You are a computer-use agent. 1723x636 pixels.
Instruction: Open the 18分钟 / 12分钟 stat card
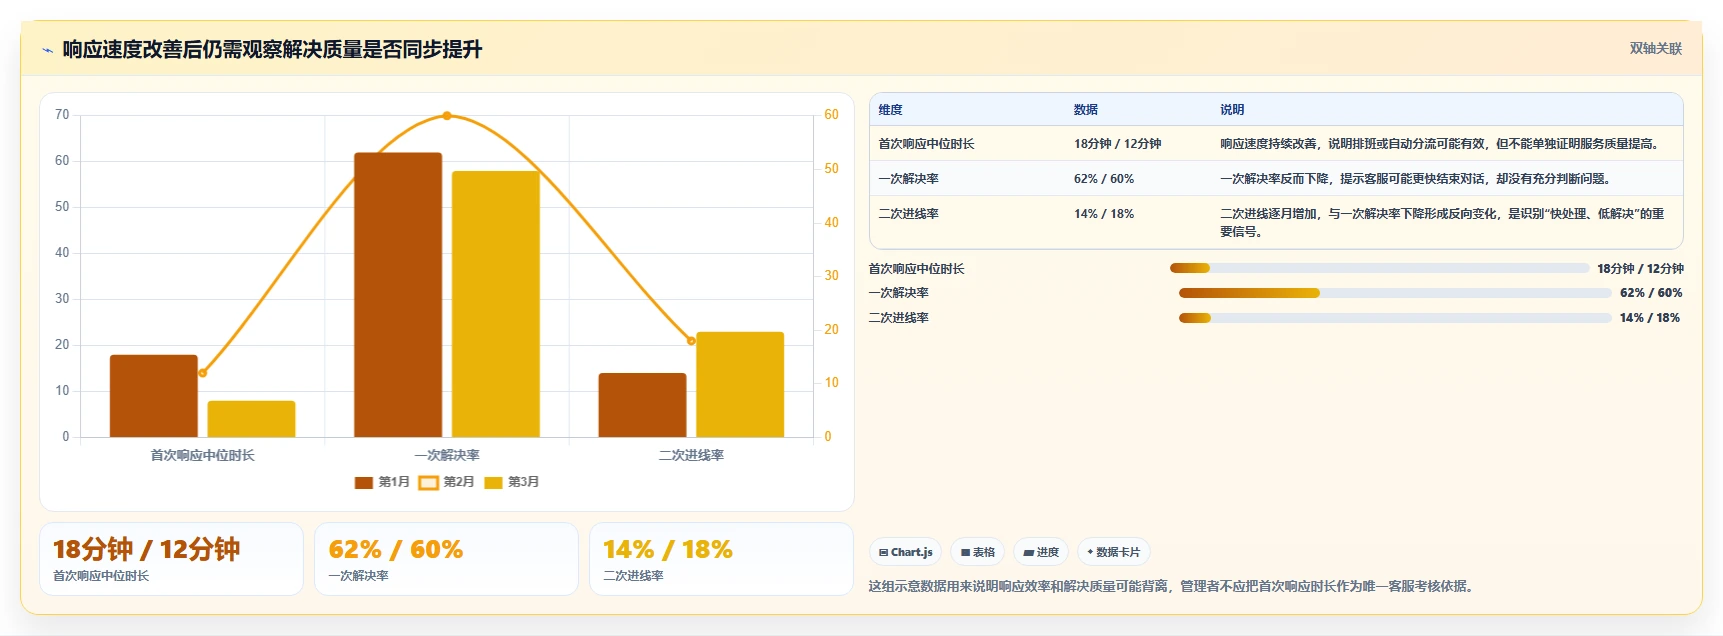pos(171,559)
